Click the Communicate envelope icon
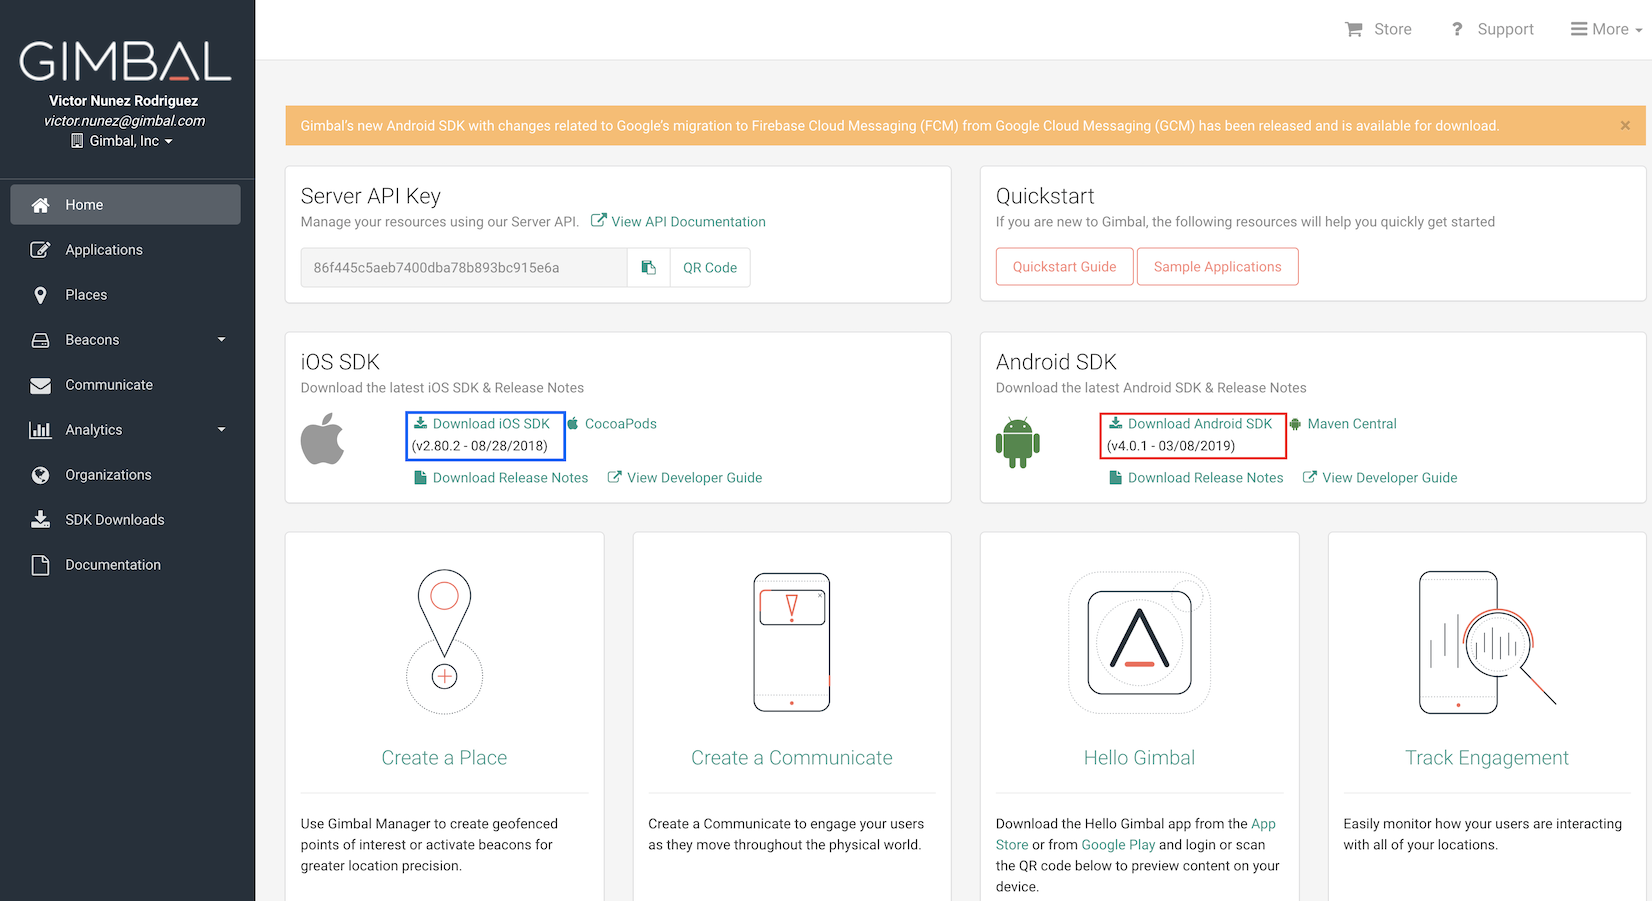This screenshot has height=901, width=1652. coord(40,385)
